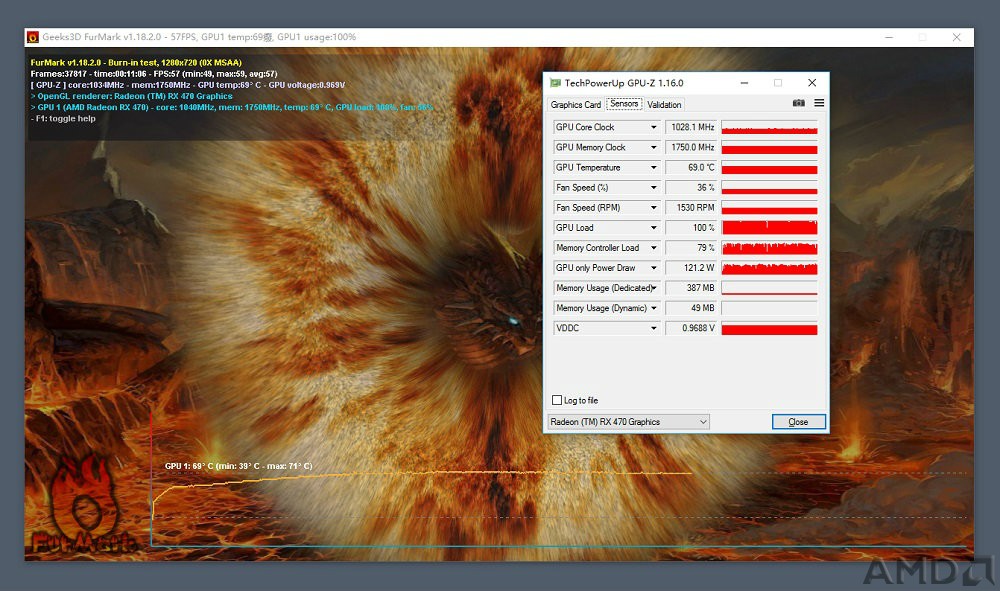Click the GPU Core Clock history graph

tap(769, 128)
